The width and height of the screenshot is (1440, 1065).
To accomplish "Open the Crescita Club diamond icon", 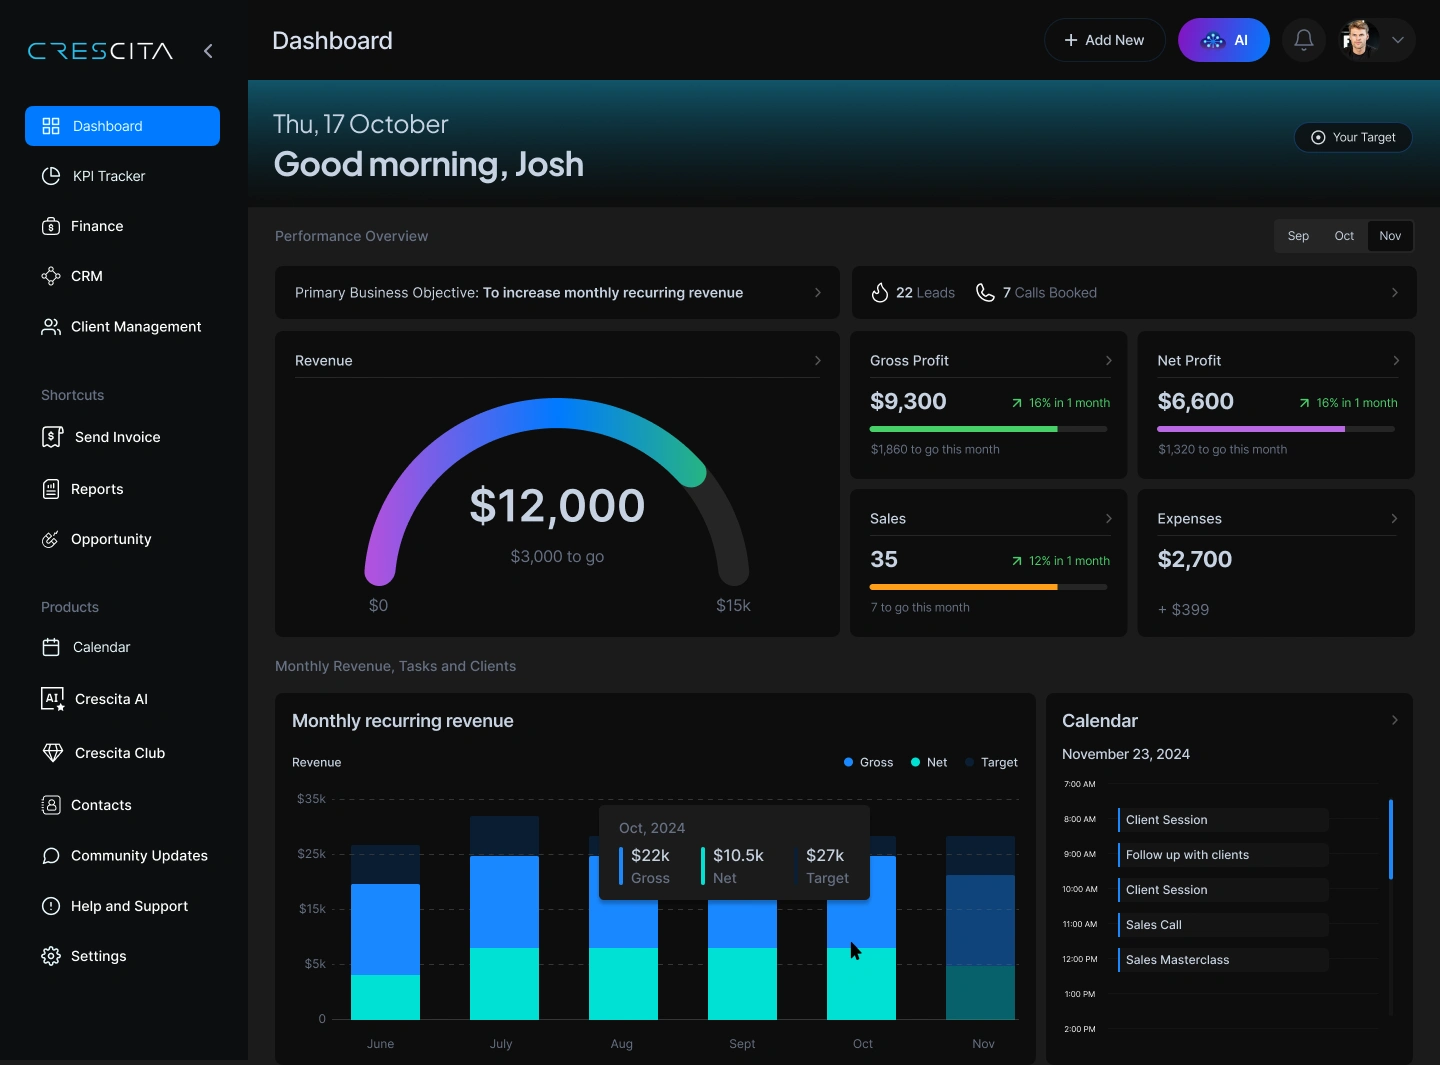I will 51,753.
